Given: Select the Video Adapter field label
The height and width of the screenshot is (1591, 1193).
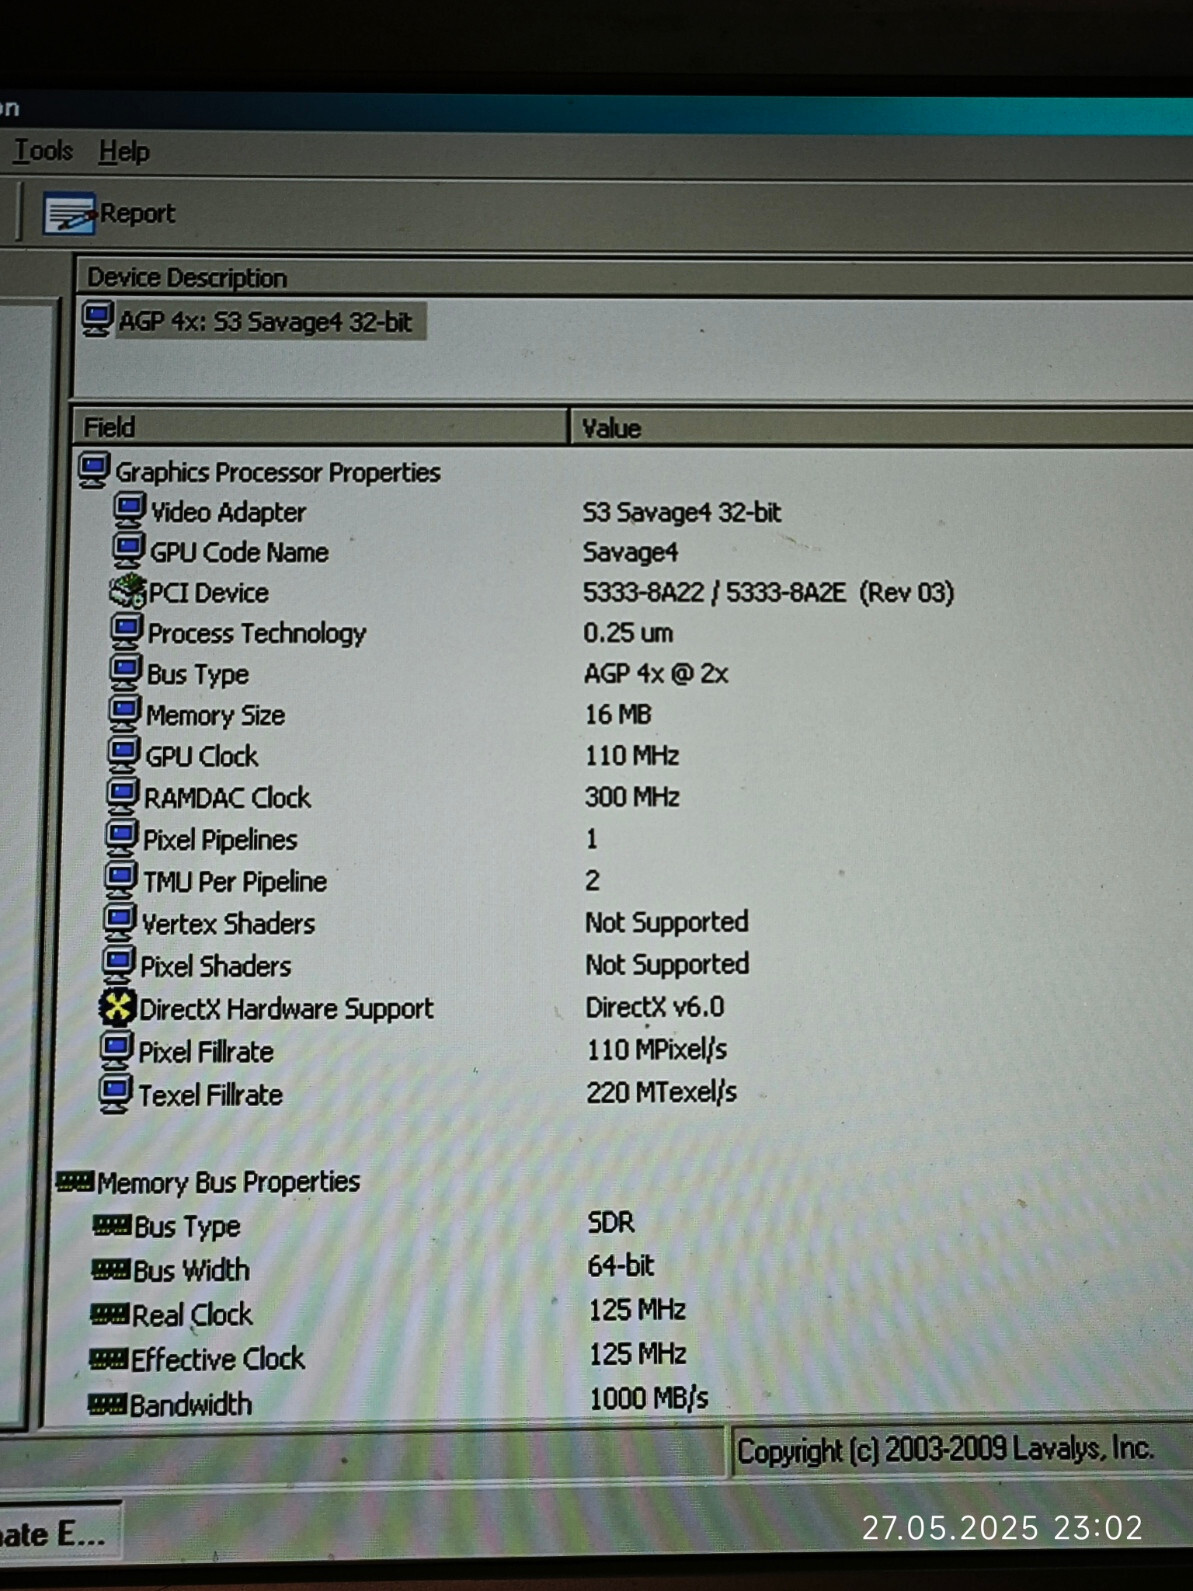Looking at the screenshot, I should 228,512.
